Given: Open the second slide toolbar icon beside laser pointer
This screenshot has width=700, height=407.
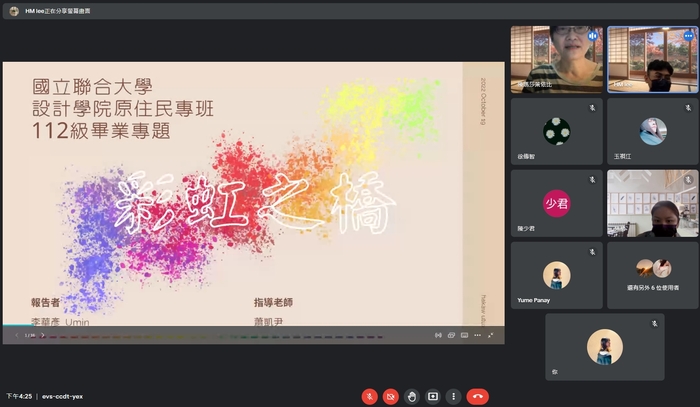Looking at the screenshot, I should [x=451, y=335].
